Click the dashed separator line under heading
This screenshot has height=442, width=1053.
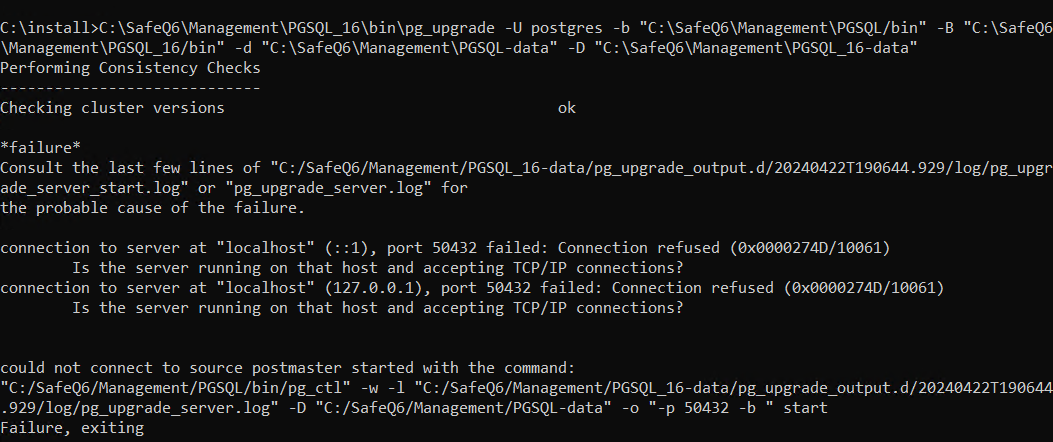[x=130, y=88]
